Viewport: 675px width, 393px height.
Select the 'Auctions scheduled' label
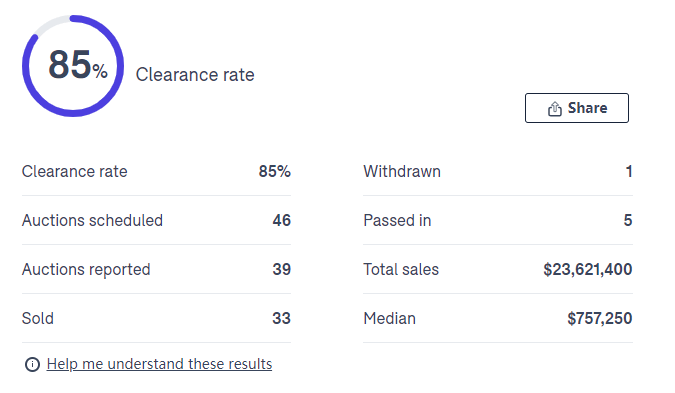coord(92,220)
